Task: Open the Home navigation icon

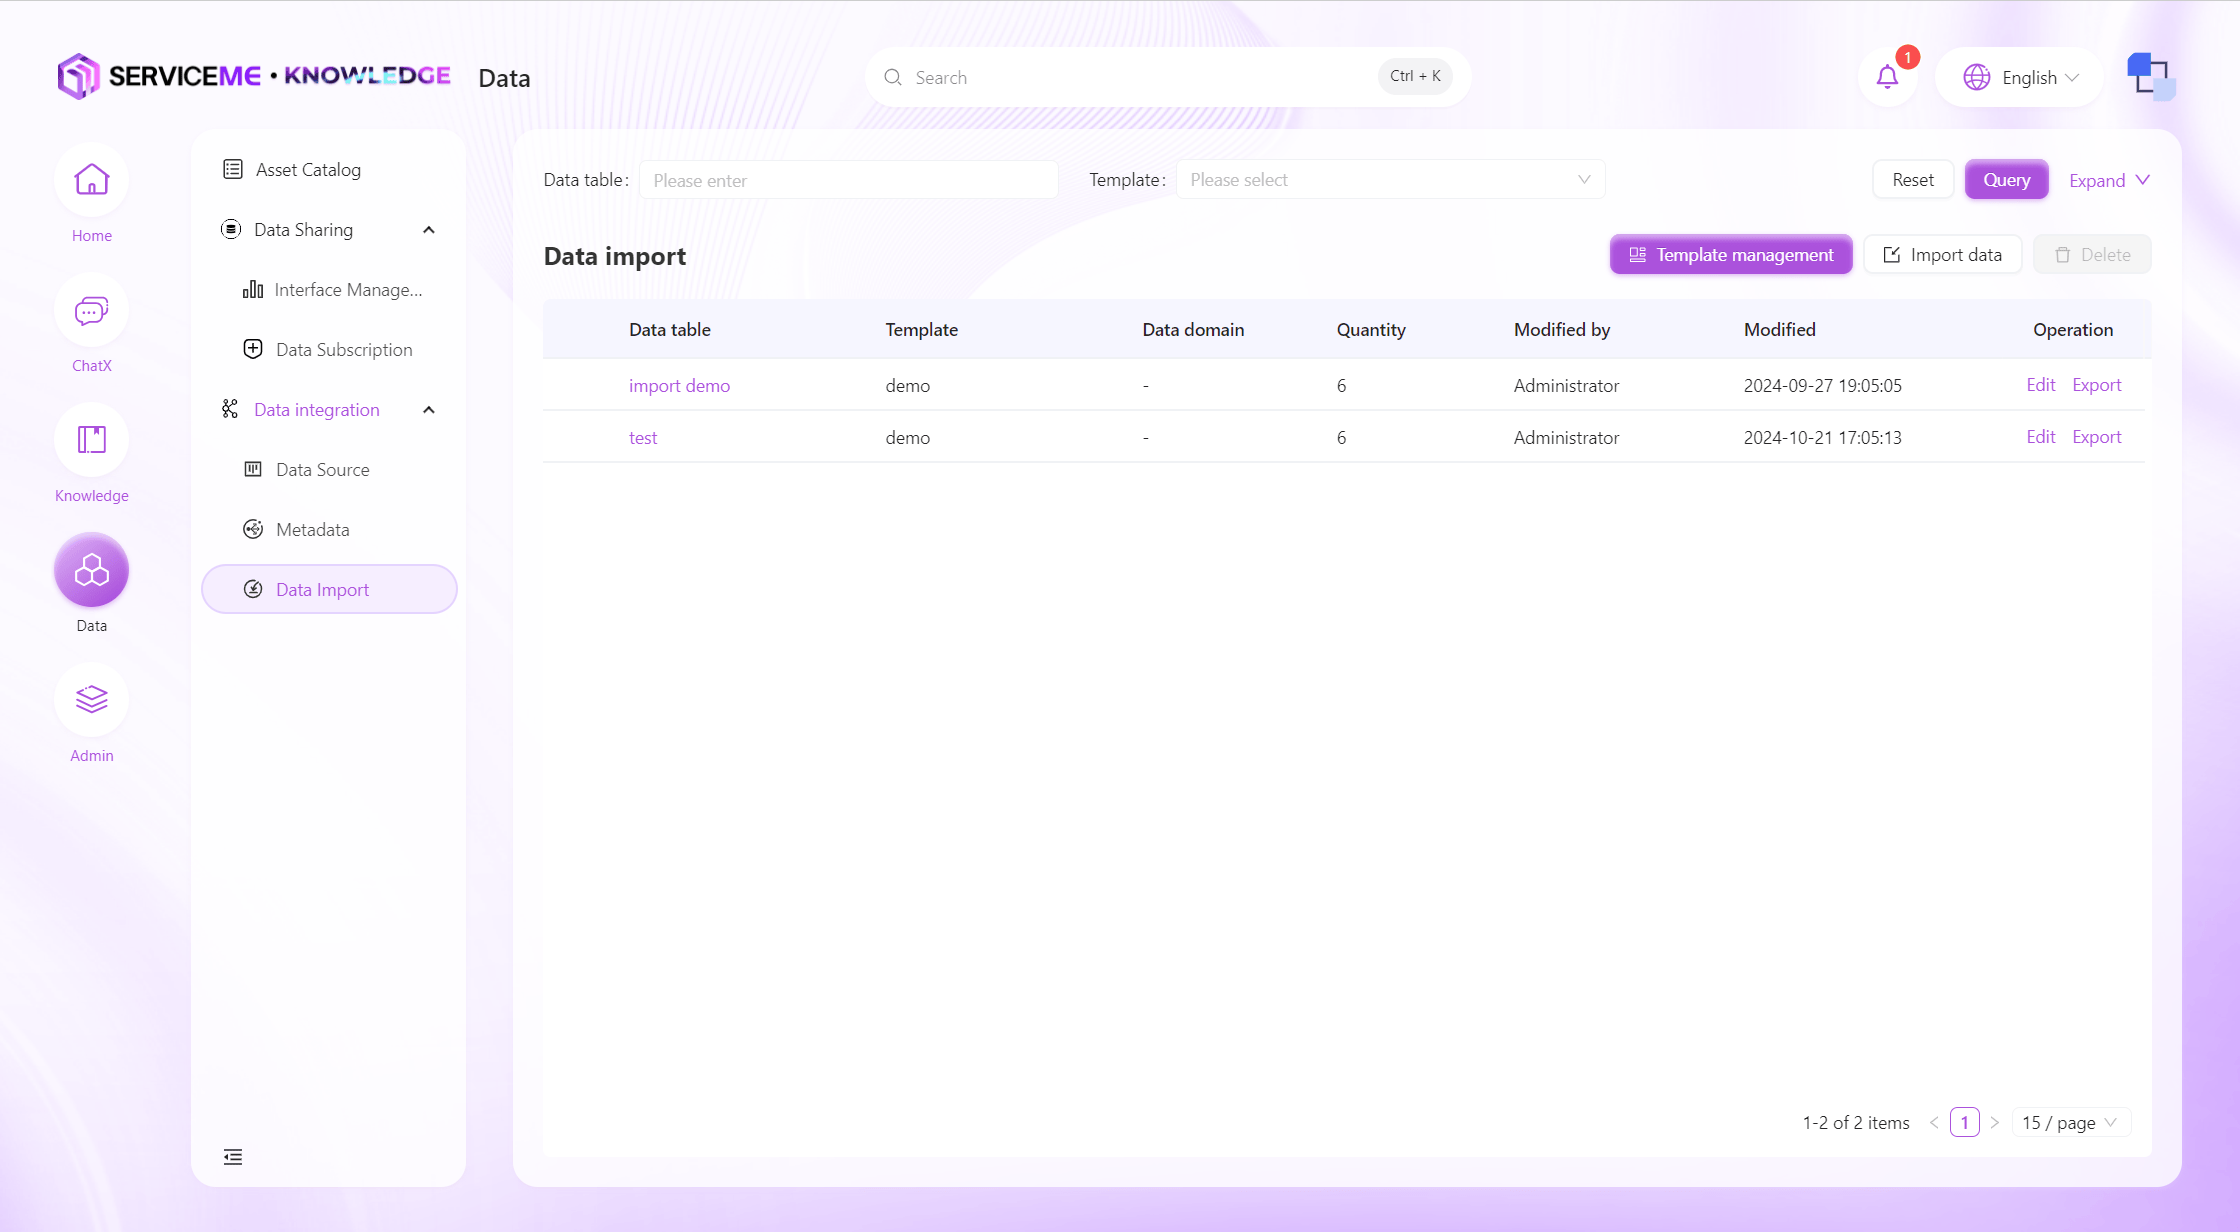Action: [91, 181]
